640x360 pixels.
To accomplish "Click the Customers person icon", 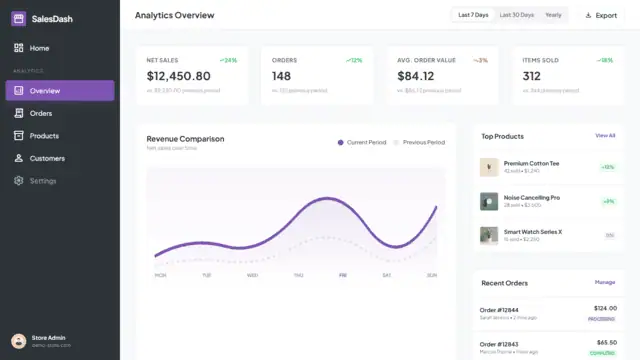I will (18, 158).
